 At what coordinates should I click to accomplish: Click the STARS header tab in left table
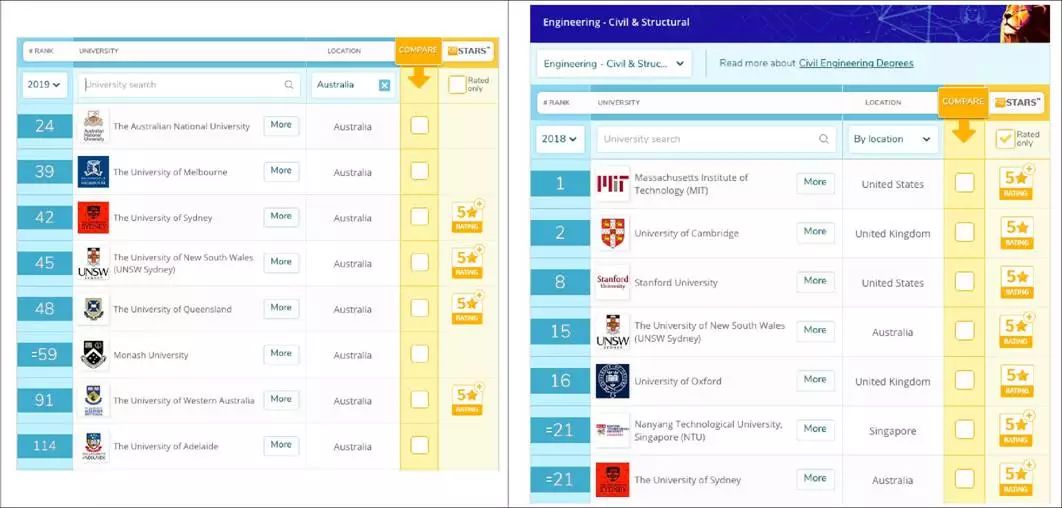click(468, 51)
